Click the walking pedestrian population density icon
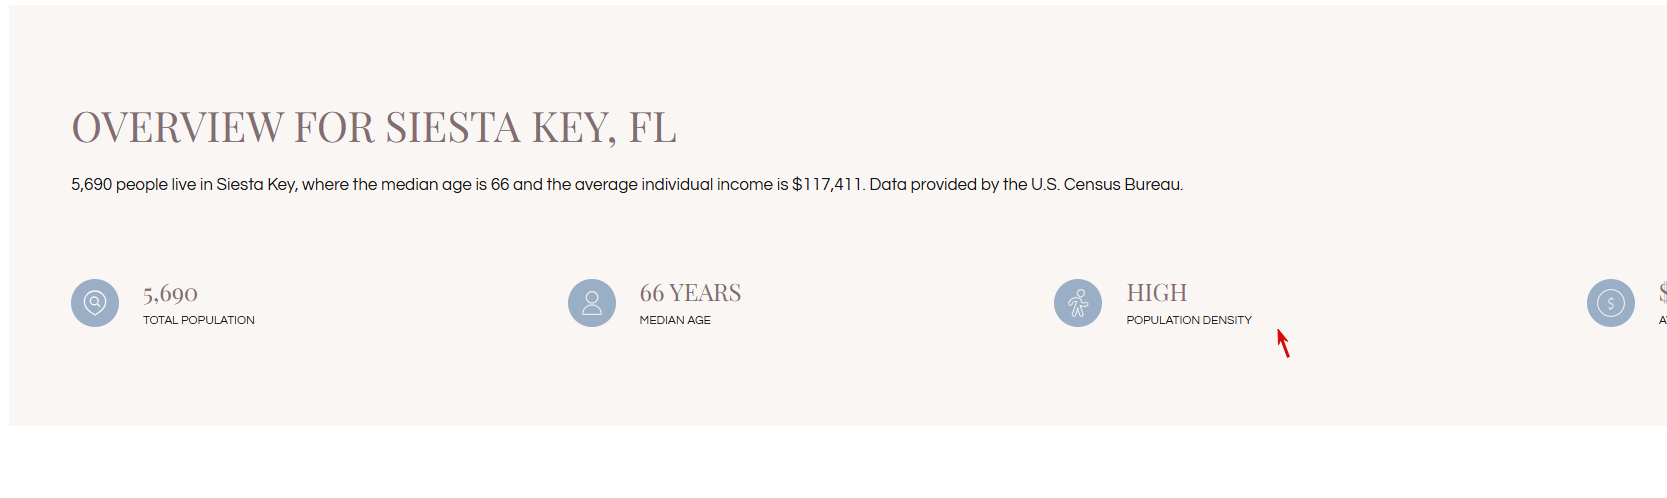Screen dimensions: 1667x498 (1078, 303)
